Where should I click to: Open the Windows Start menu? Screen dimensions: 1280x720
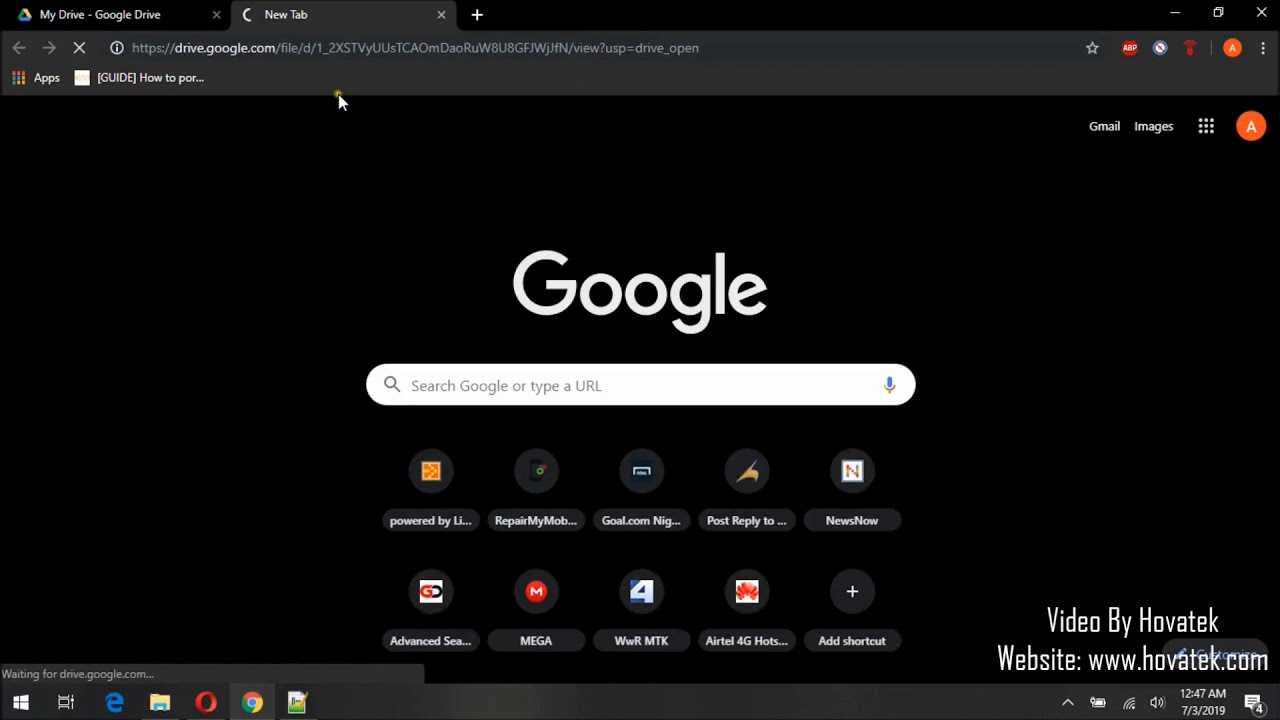click(x=21, y=702)
